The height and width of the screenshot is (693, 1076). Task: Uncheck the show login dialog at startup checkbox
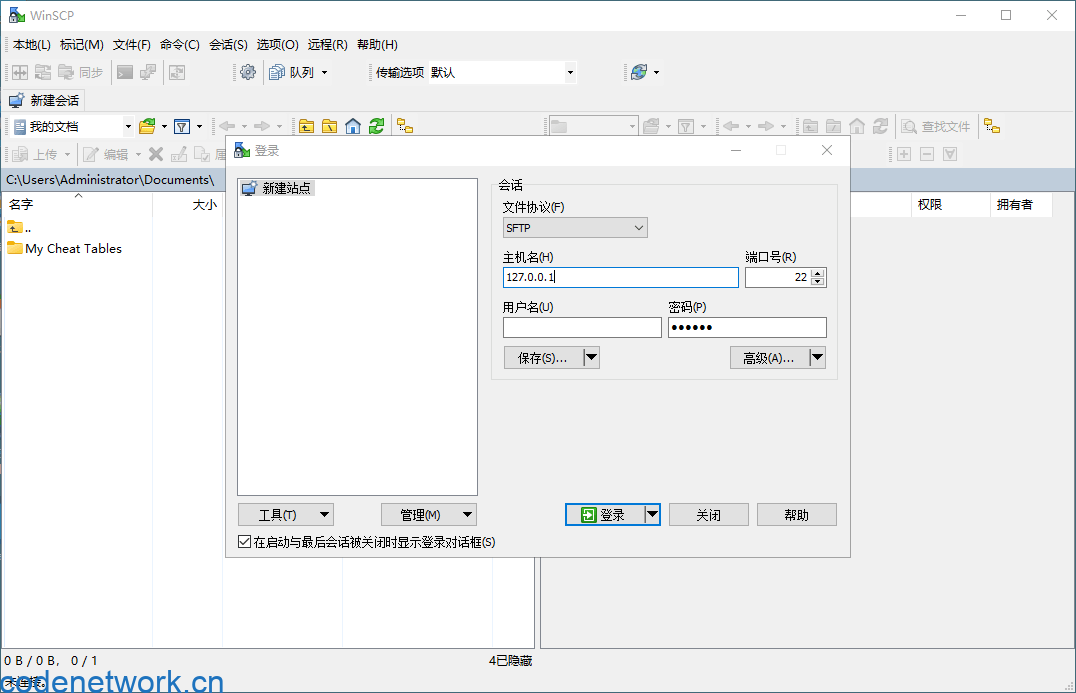(243, 542)
